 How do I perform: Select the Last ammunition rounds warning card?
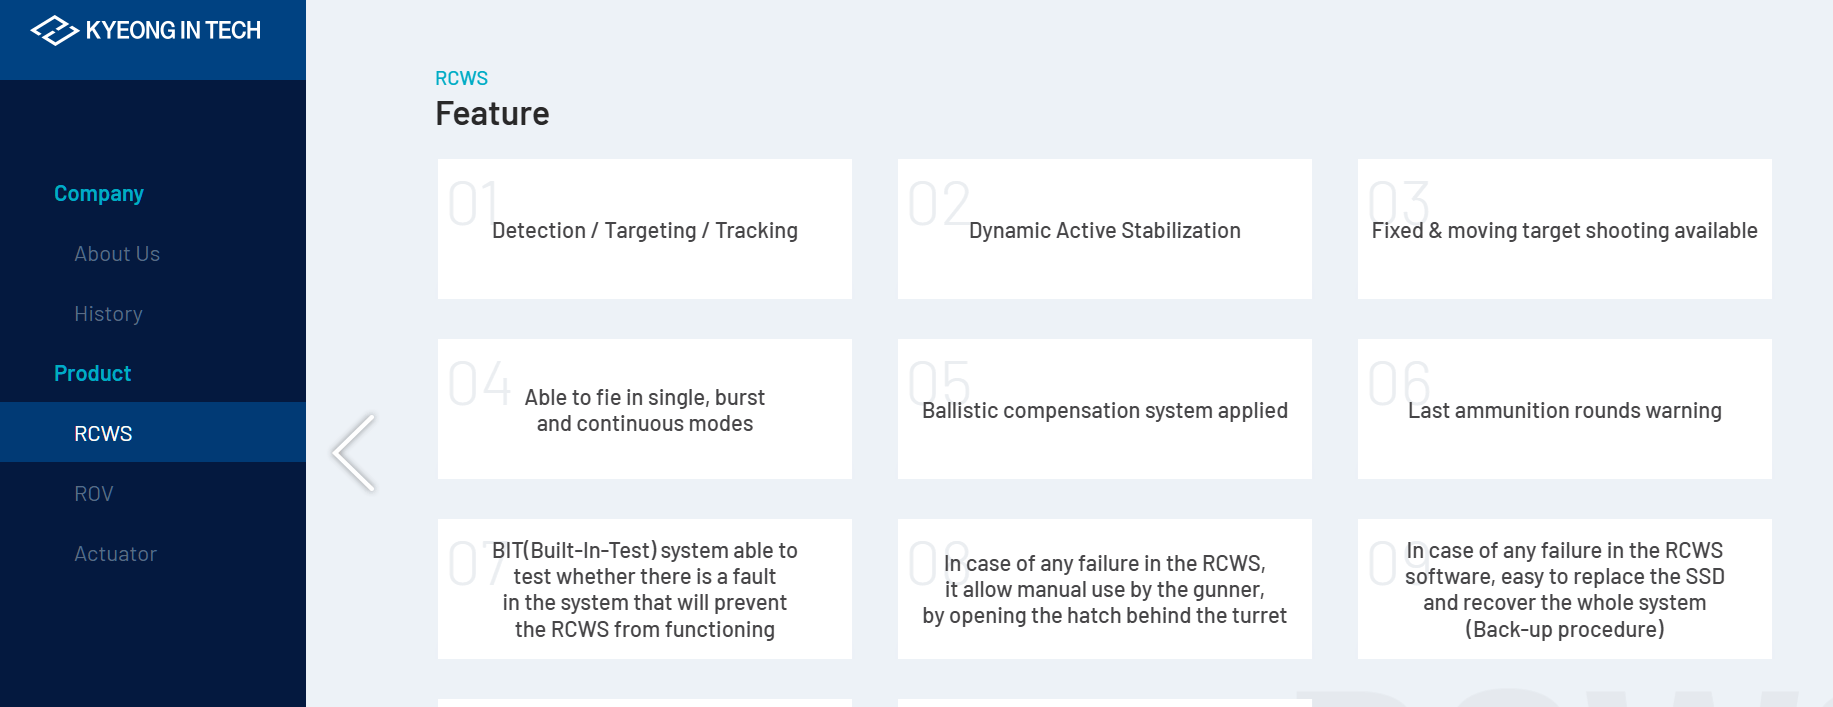tap(1564, 409)
